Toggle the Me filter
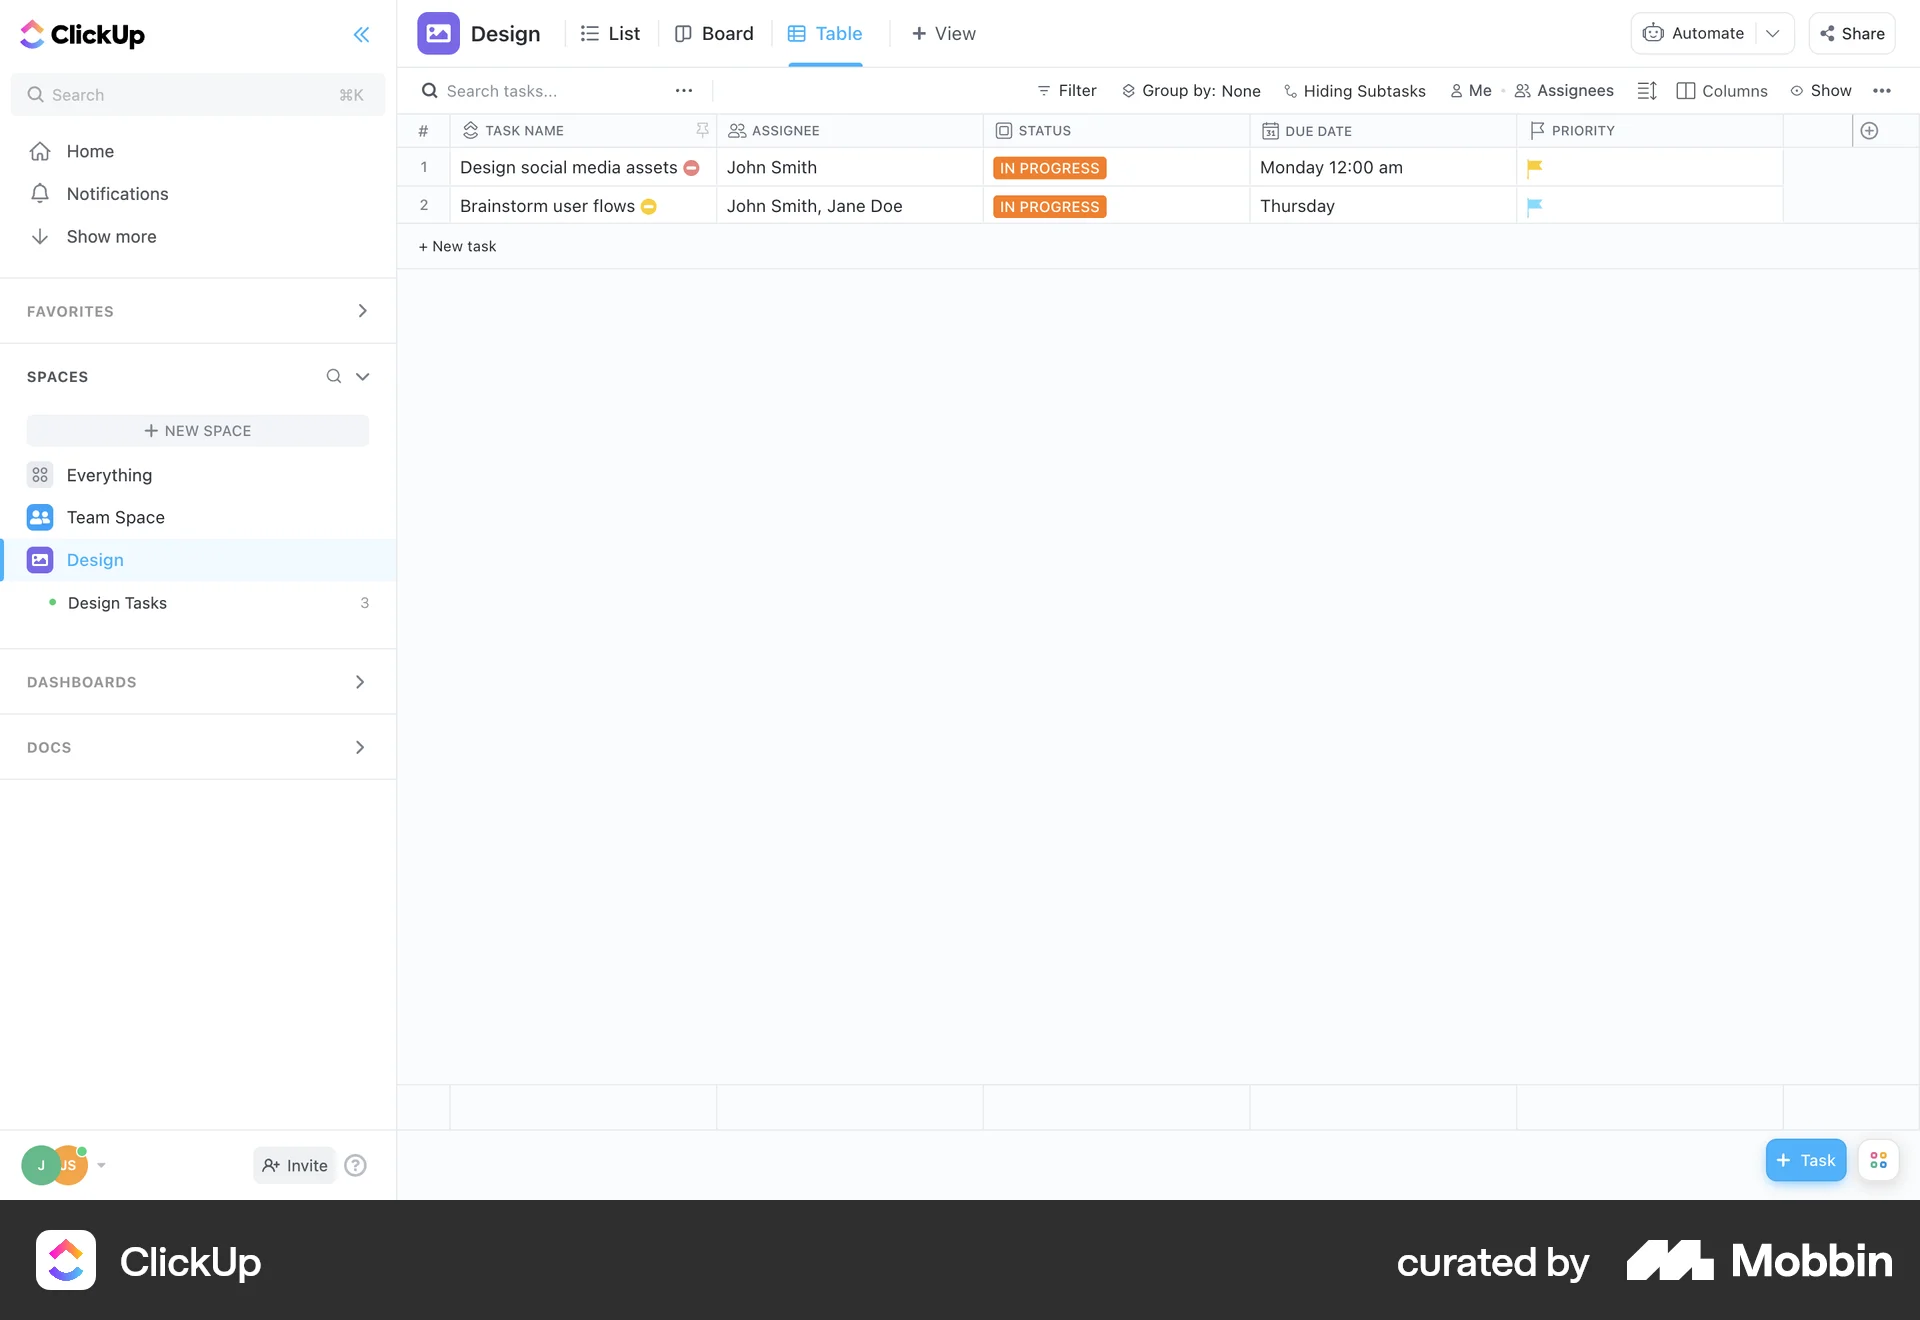Image resolution: width=1920 pixels, height=1320 pixels. point(1471,91)
